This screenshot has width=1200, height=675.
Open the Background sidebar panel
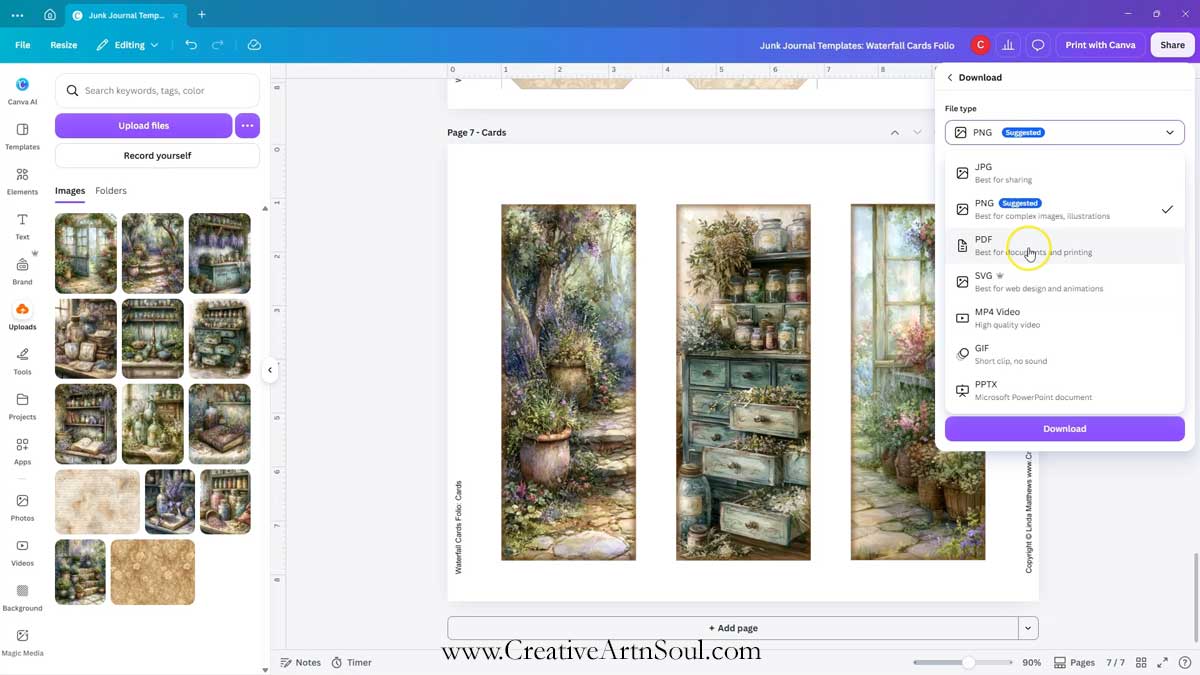pos(22,597)
